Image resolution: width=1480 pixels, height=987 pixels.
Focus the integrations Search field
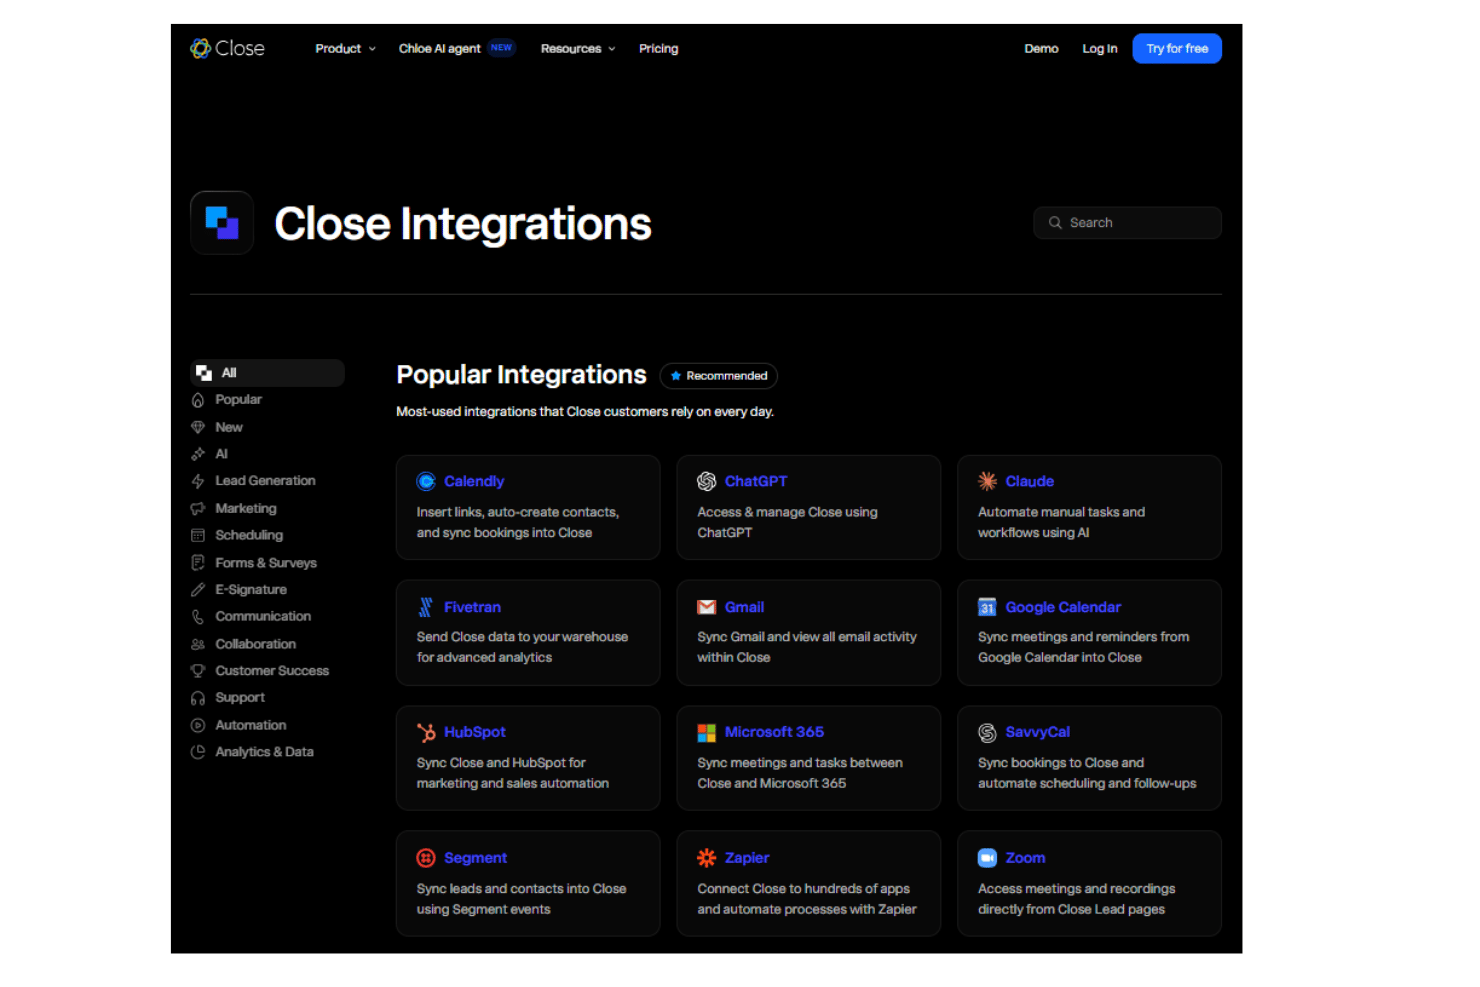click(1127, 223)
